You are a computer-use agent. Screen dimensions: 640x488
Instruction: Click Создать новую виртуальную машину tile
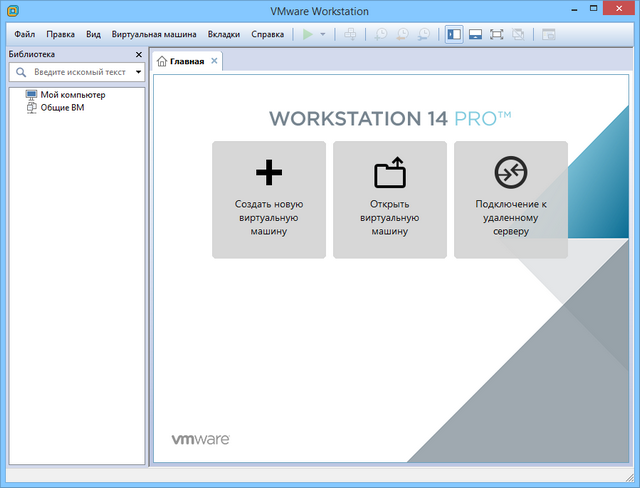coord(269,200)
